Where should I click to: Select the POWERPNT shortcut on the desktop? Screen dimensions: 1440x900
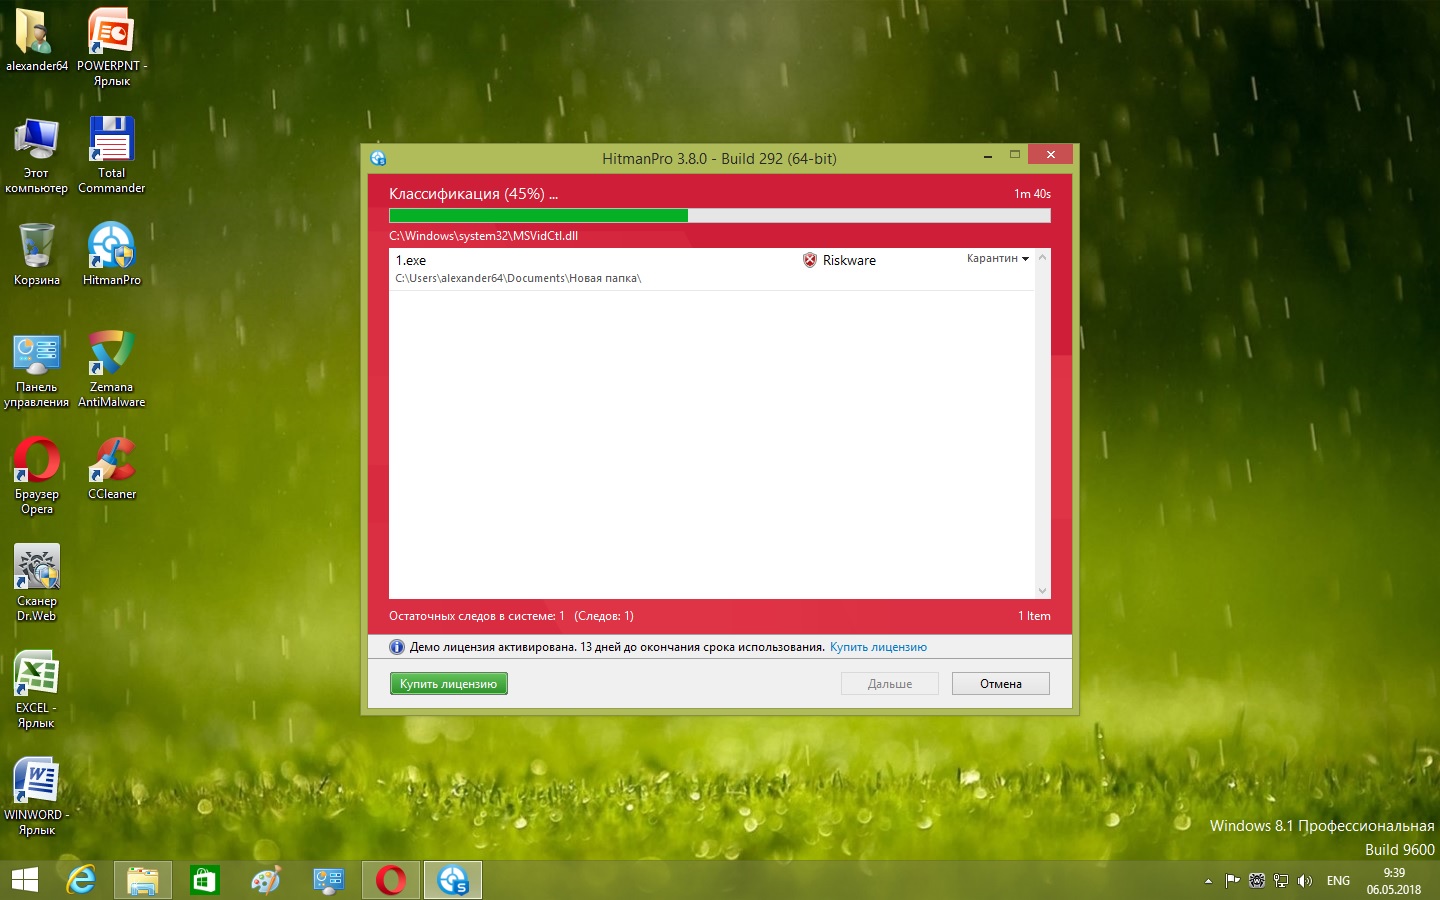click(x=112, y=48)
